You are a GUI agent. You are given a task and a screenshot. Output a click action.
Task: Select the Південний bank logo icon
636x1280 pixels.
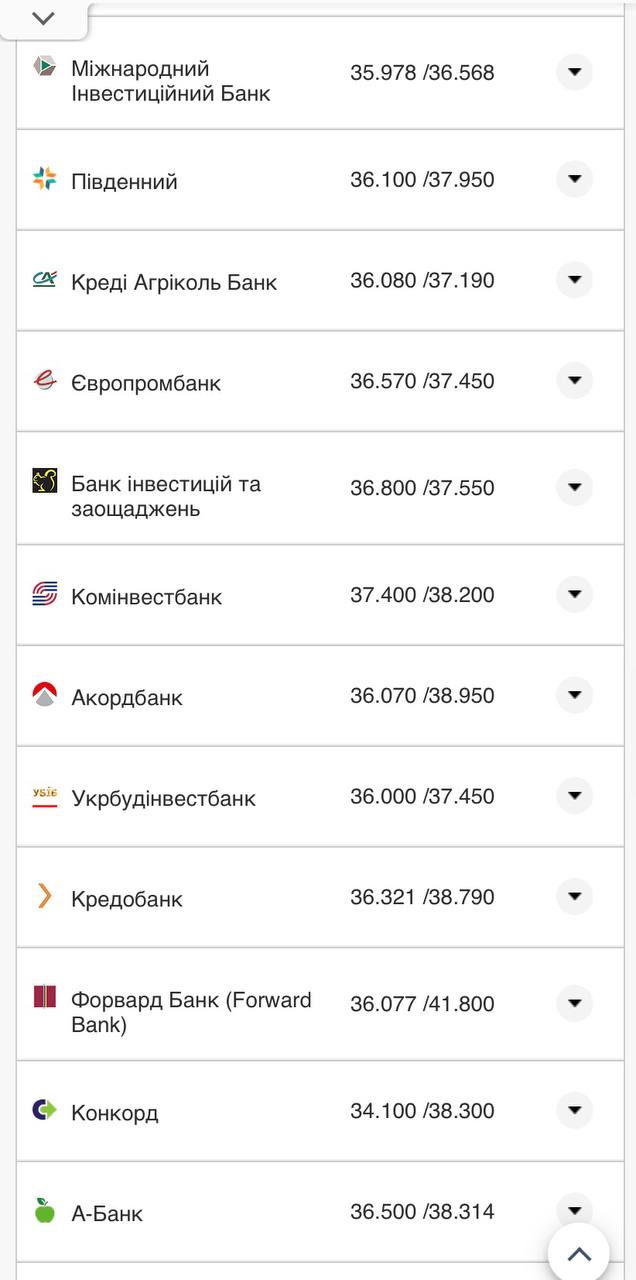click(44, 179)
